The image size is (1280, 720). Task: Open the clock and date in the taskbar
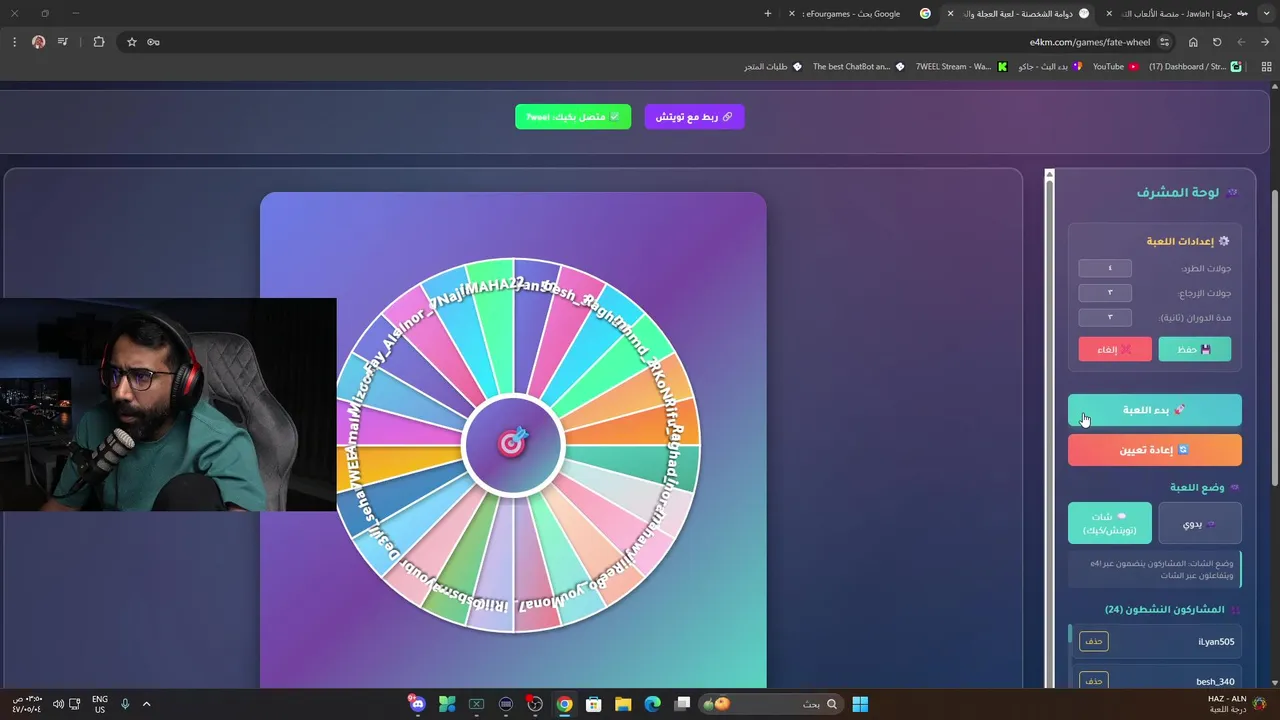click(x=26, y=704)
